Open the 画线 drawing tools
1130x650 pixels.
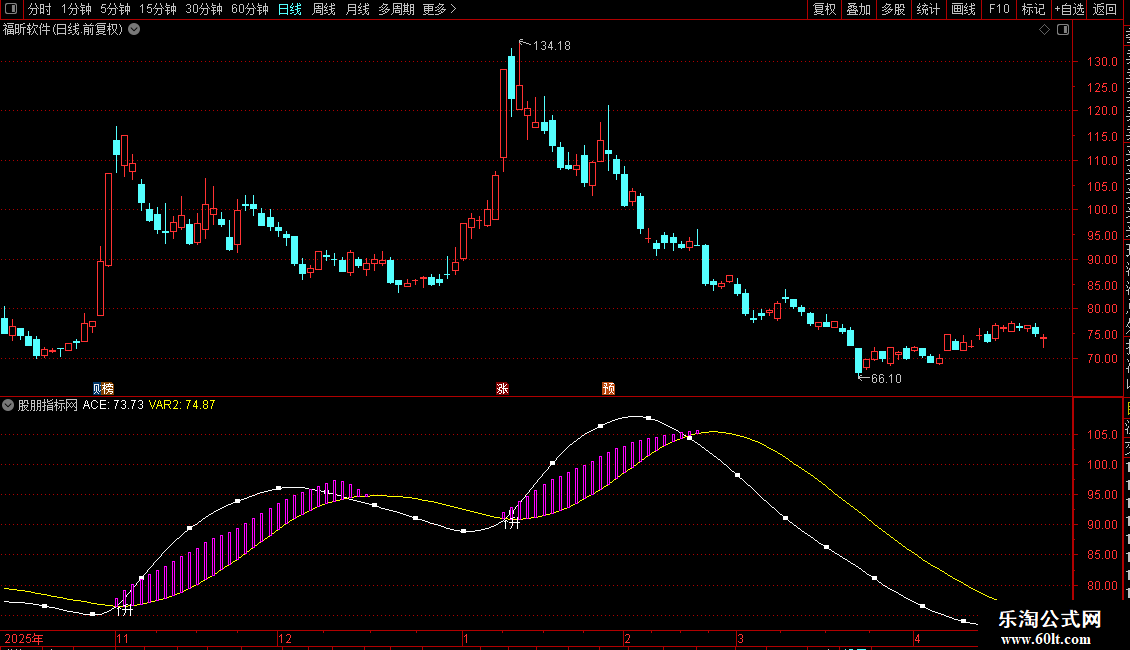click(x=964, y=9)
